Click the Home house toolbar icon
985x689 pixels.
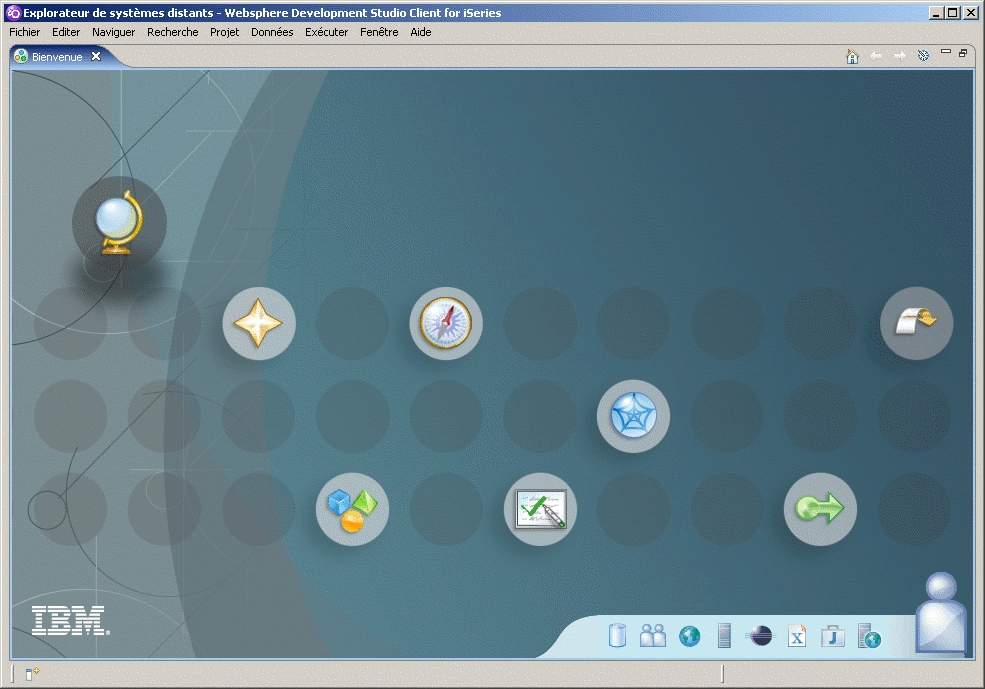click(852, 57)
